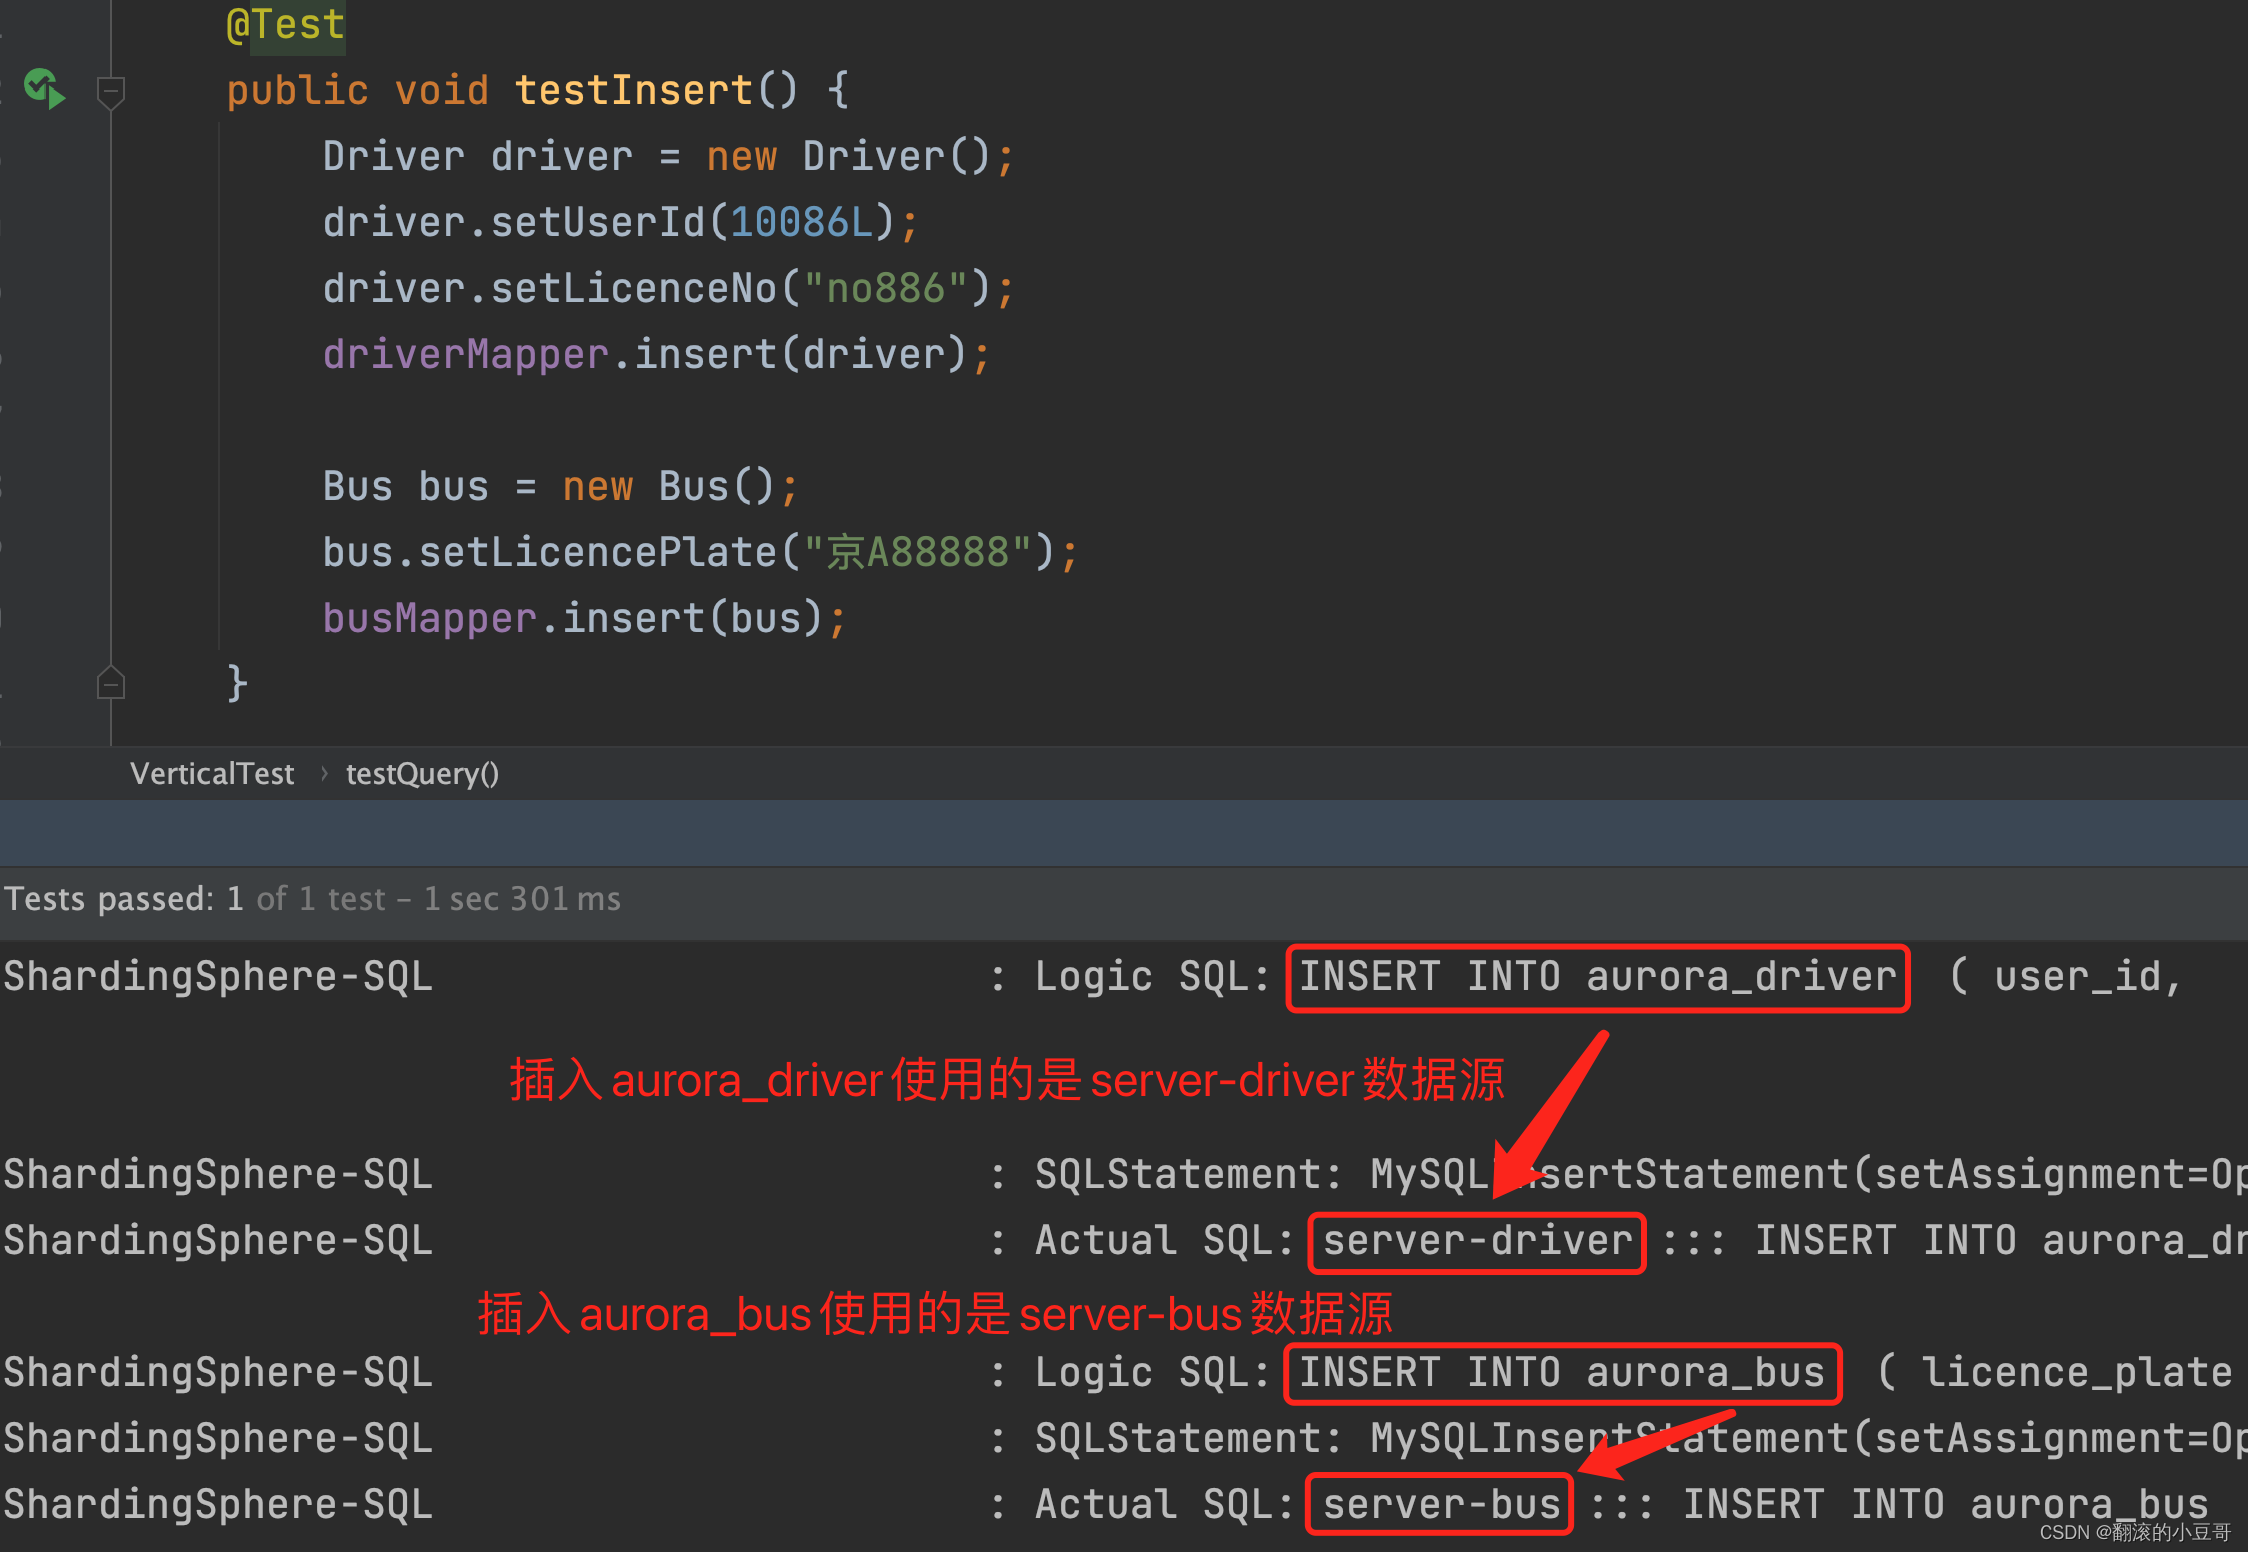
Task: Click the line 'Bus bus = new Bus();'
Action: point(560,486)
